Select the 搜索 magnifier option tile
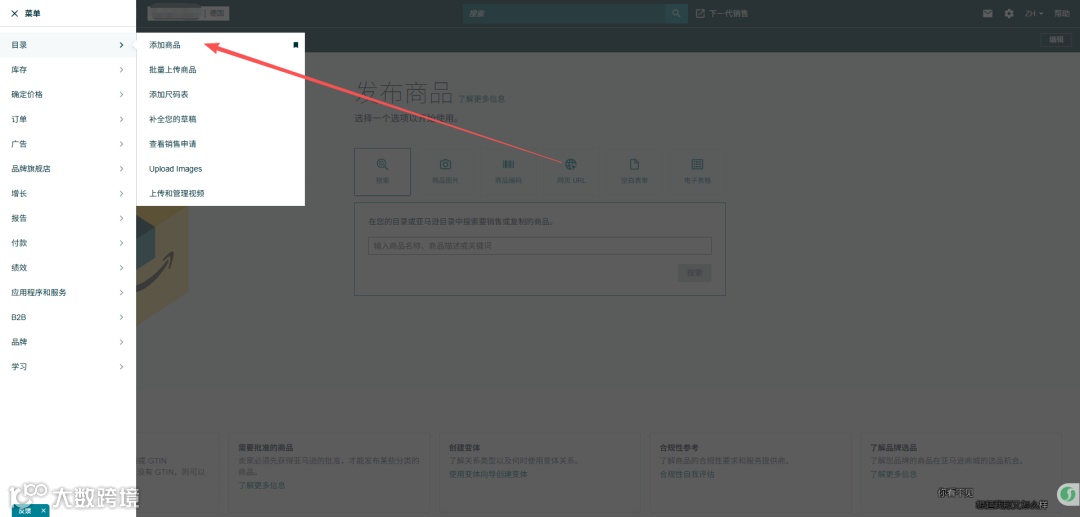1080x517 pixels. click(x=382, y=171)
